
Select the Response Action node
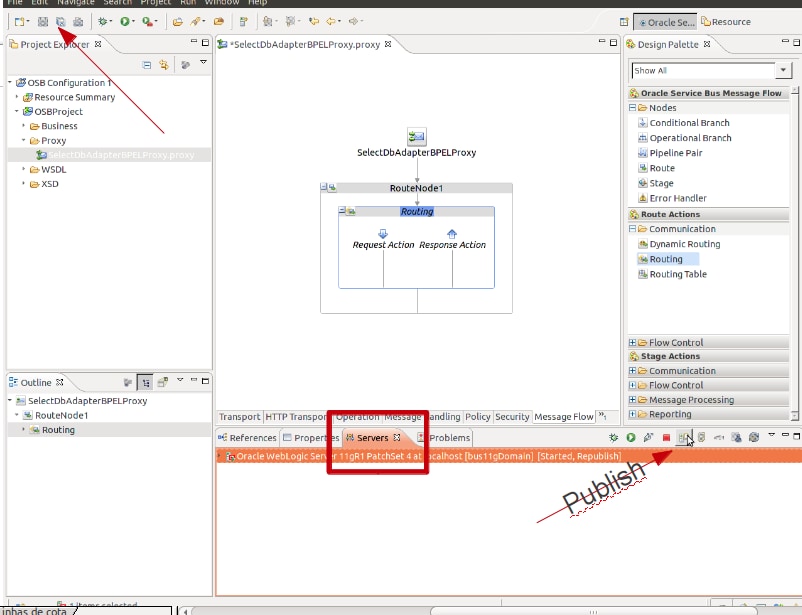pyautogui.click(x=452, y=240)
